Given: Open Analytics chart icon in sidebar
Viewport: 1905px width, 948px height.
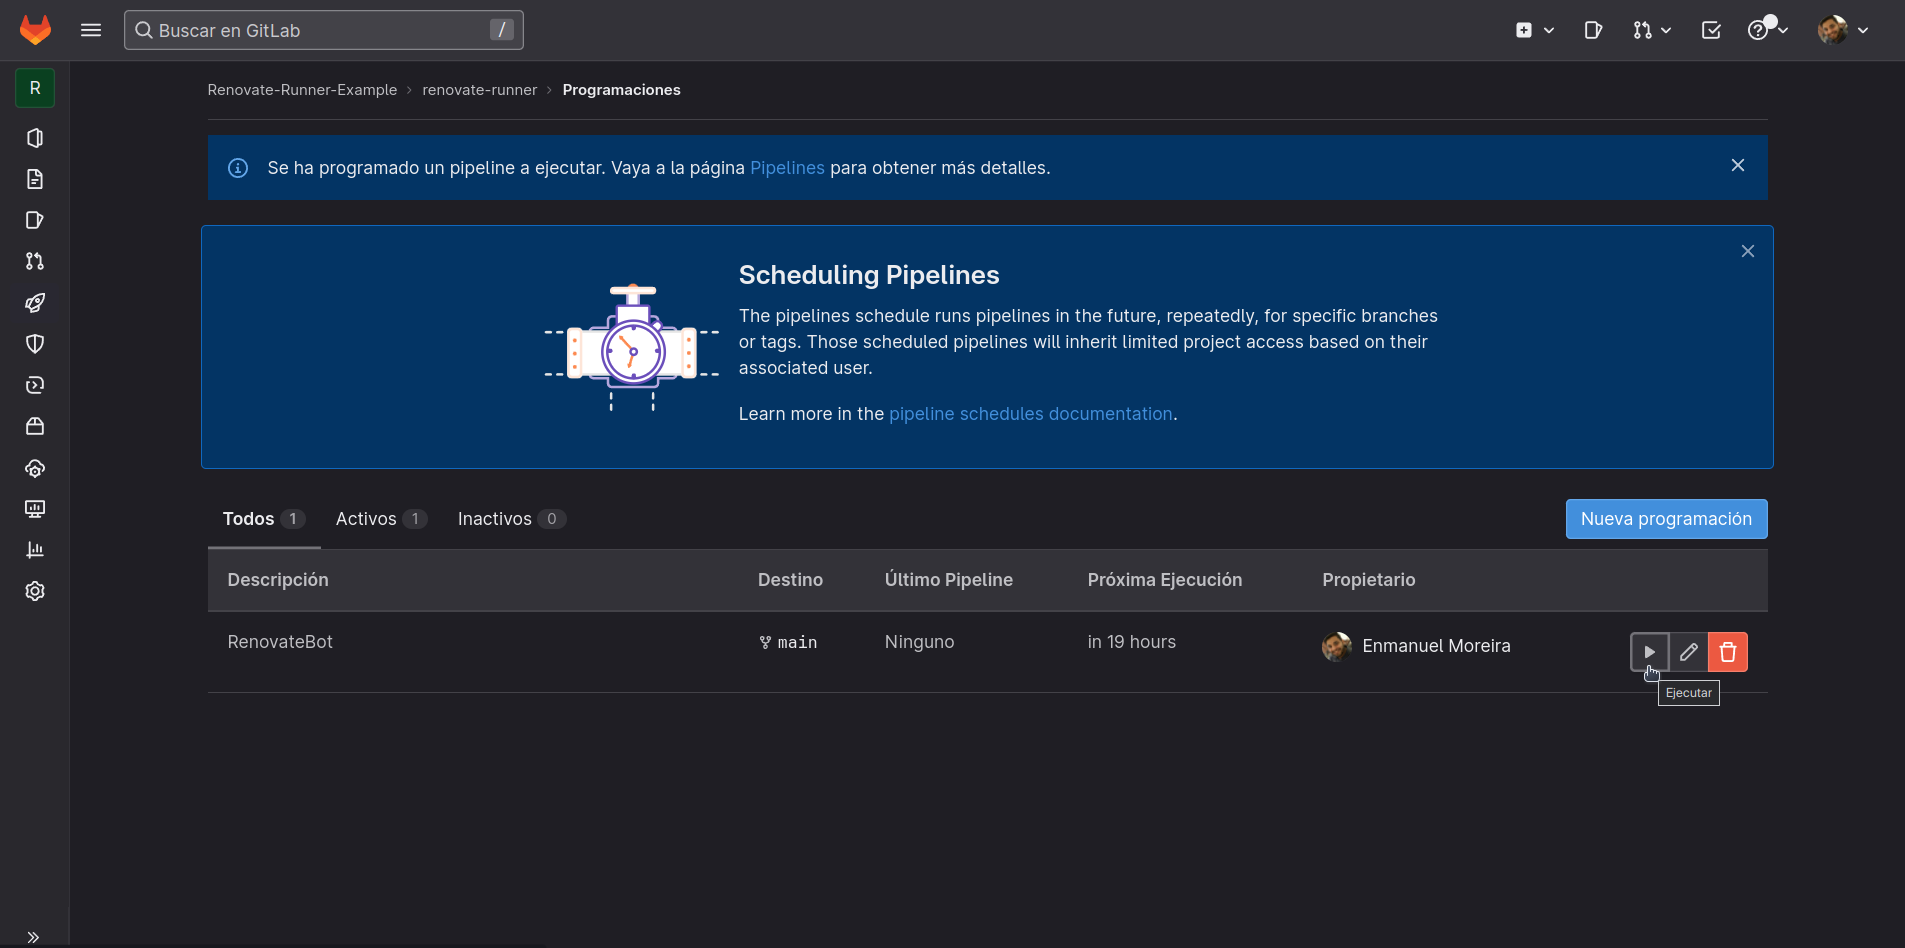Looking at the screenshot, I should 35,550.
